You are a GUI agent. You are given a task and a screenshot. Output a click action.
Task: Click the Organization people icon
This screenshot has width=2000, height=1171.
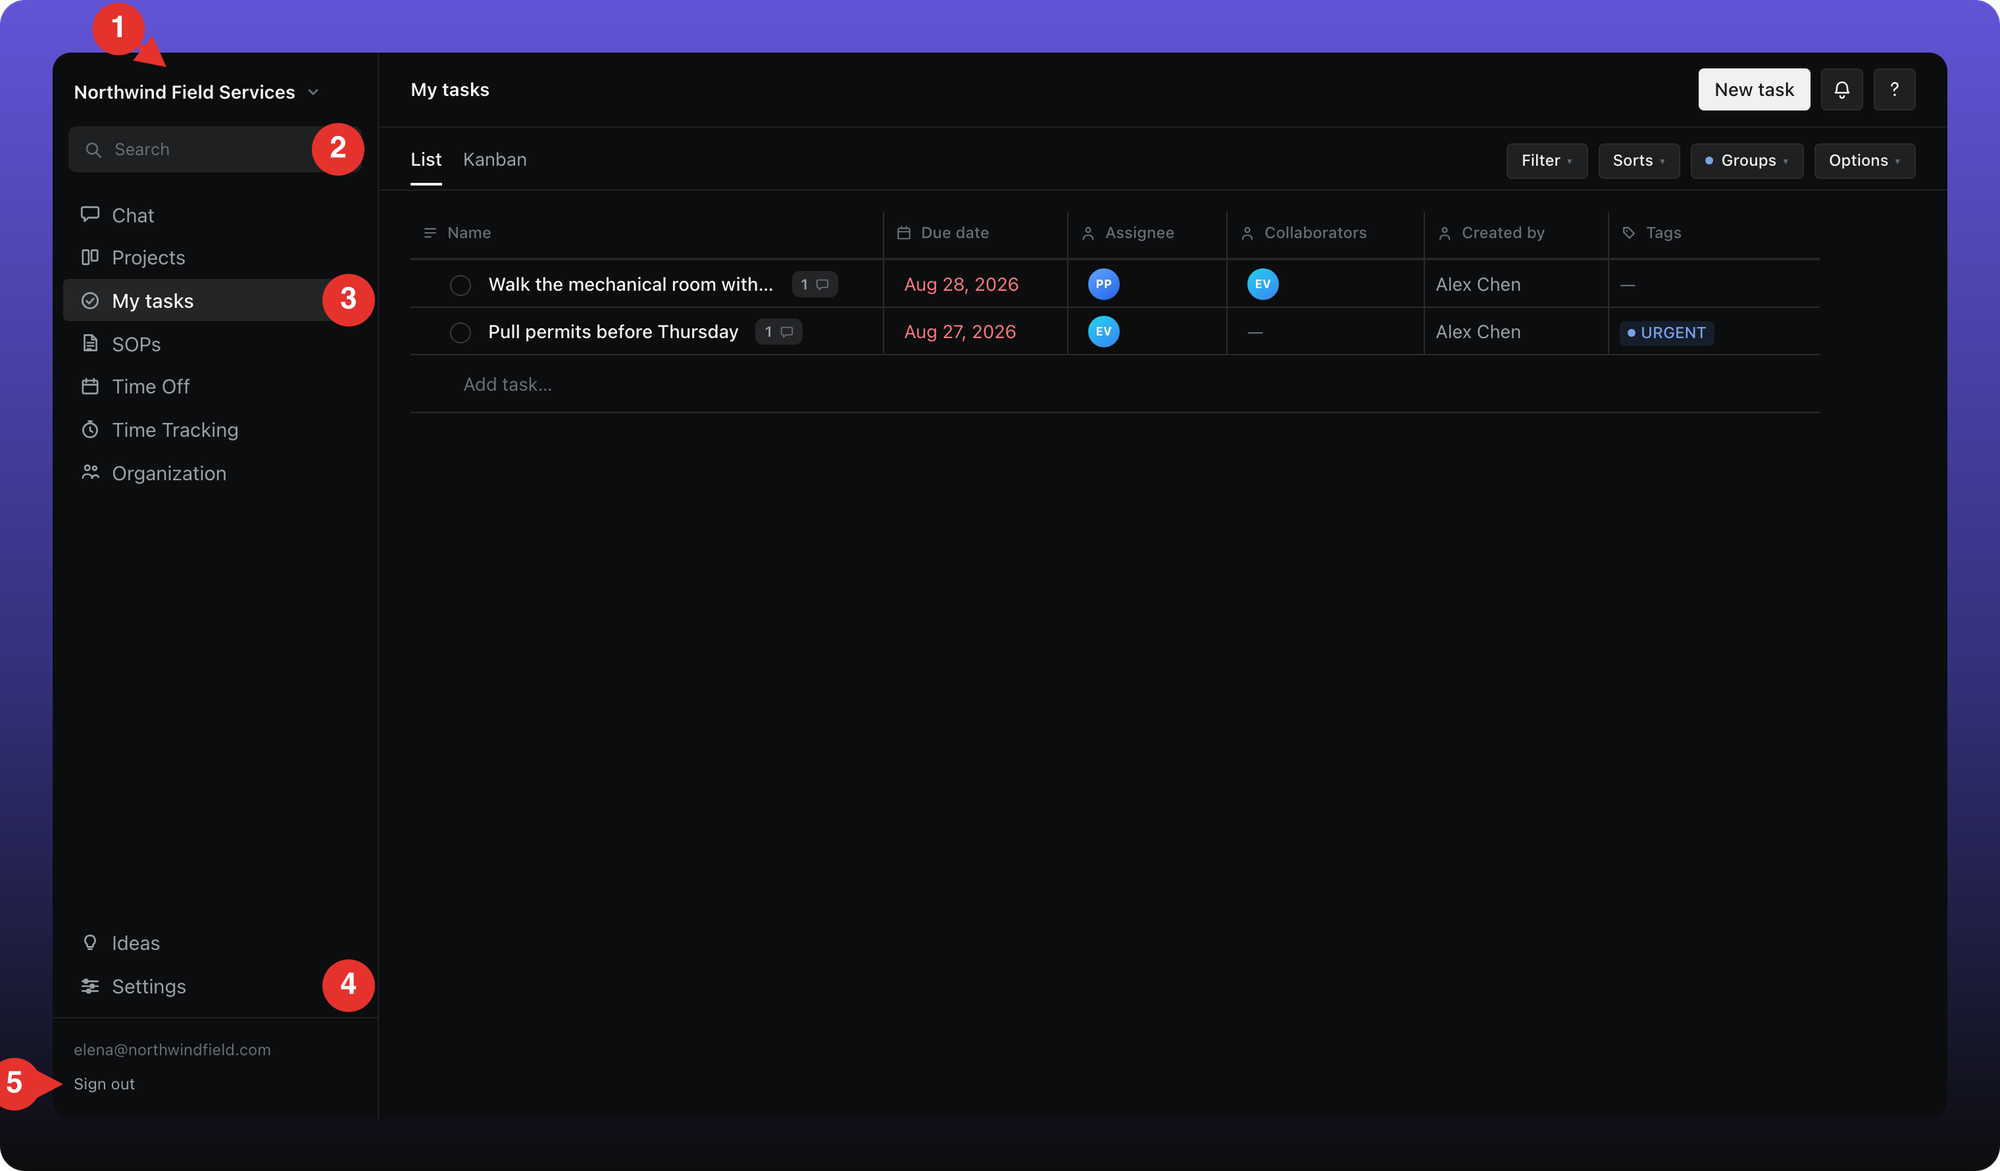pyautogui.click(x=90, y=472)
